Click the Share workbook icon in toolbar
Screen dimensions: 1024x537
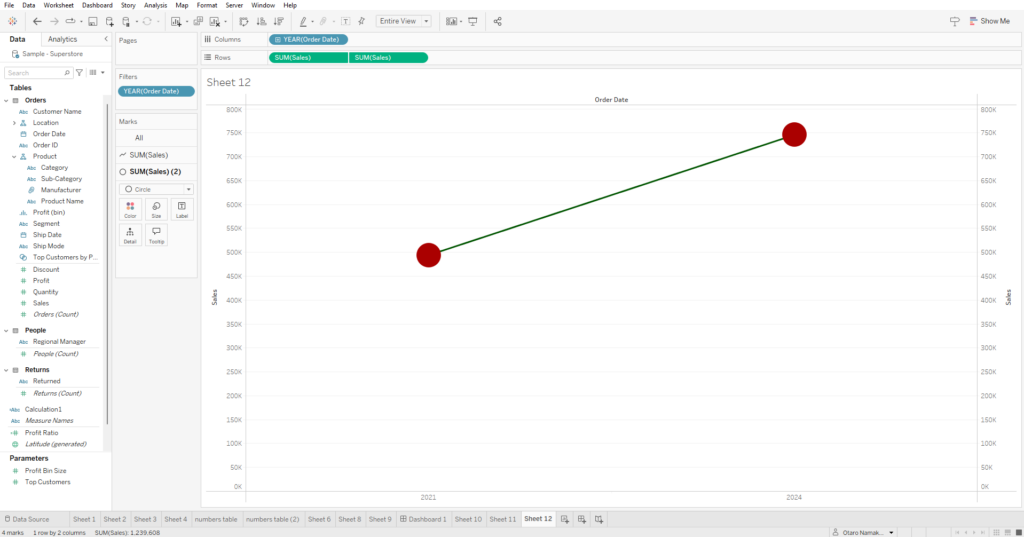coord(498,22)
